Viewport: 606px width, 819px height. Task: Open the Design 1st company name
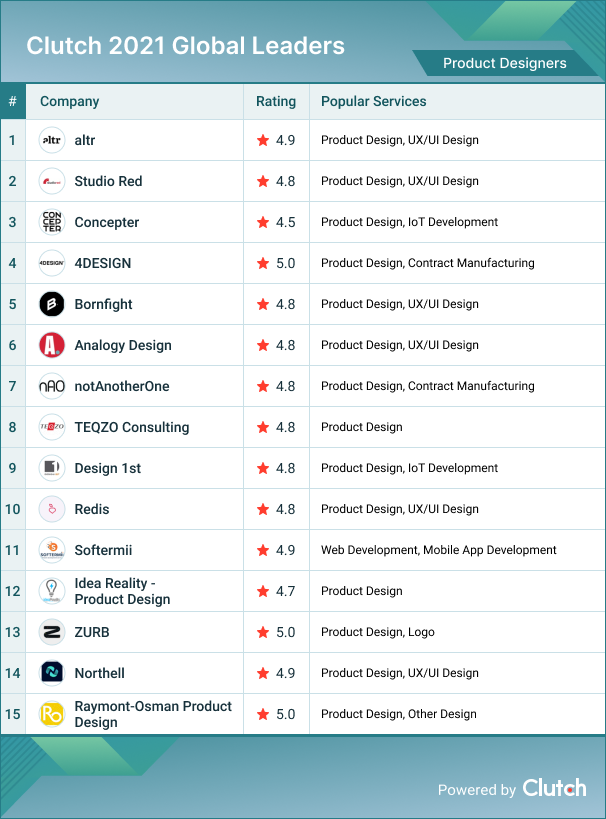pos(108,468)
